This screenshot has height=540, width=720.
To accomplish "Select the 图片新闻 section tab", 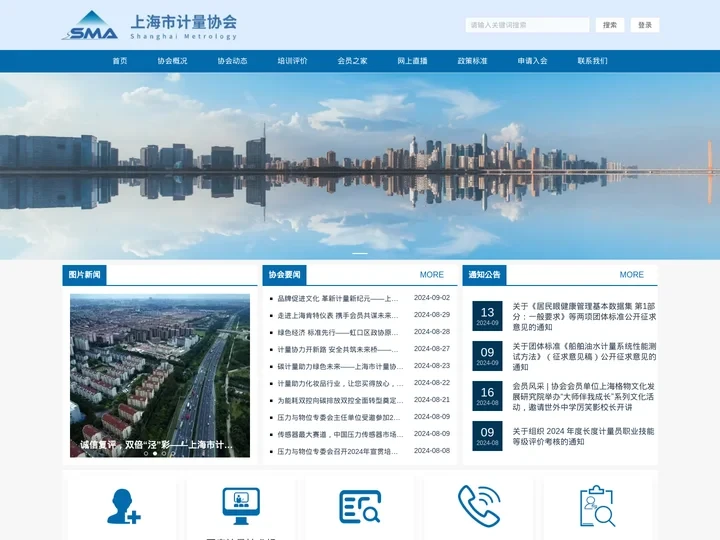I will point(84,275).
